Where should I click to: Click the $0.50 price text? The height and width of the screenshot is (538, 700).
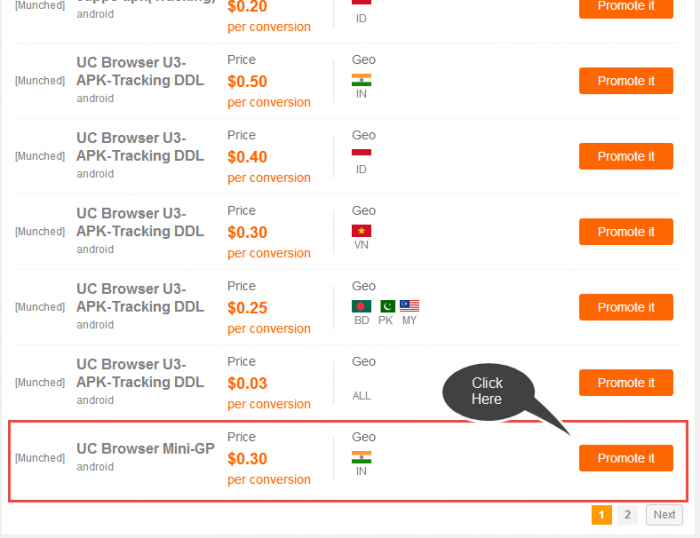(247, 81)
